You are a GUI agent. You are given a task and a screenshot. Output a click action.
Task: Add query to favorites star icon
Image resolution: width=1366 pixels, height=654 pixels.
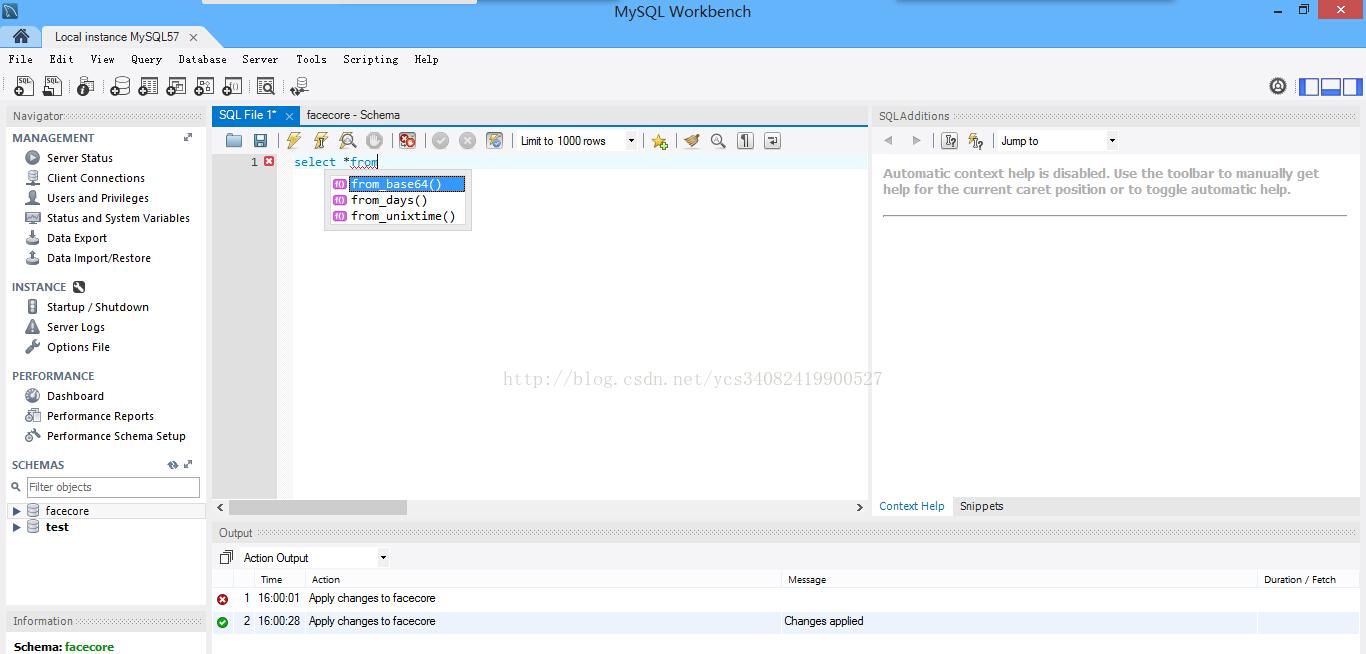pyautogui.click(x=659, y=141)
